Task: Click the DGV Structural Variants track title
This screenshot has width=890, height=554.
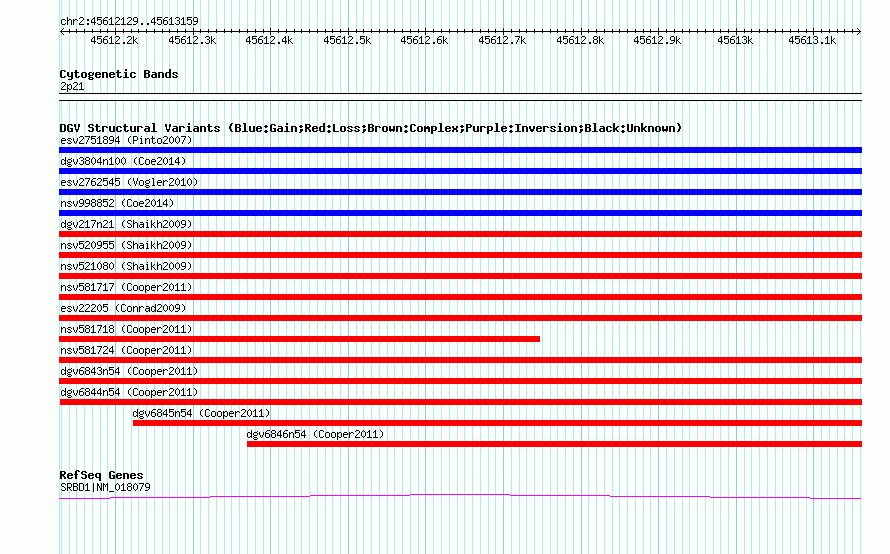Action: point(370,128)
